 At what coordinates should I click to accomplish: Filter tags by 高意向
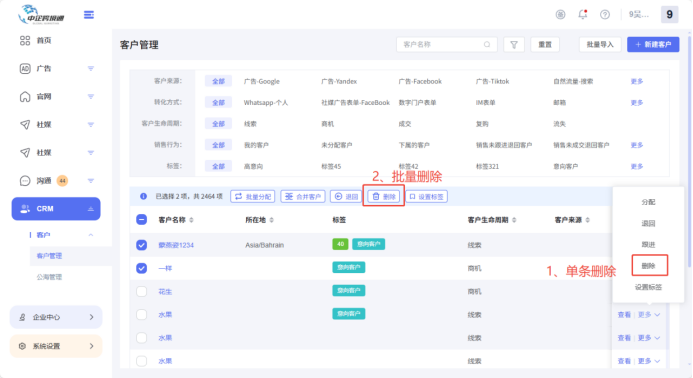[x=253, y=166]
